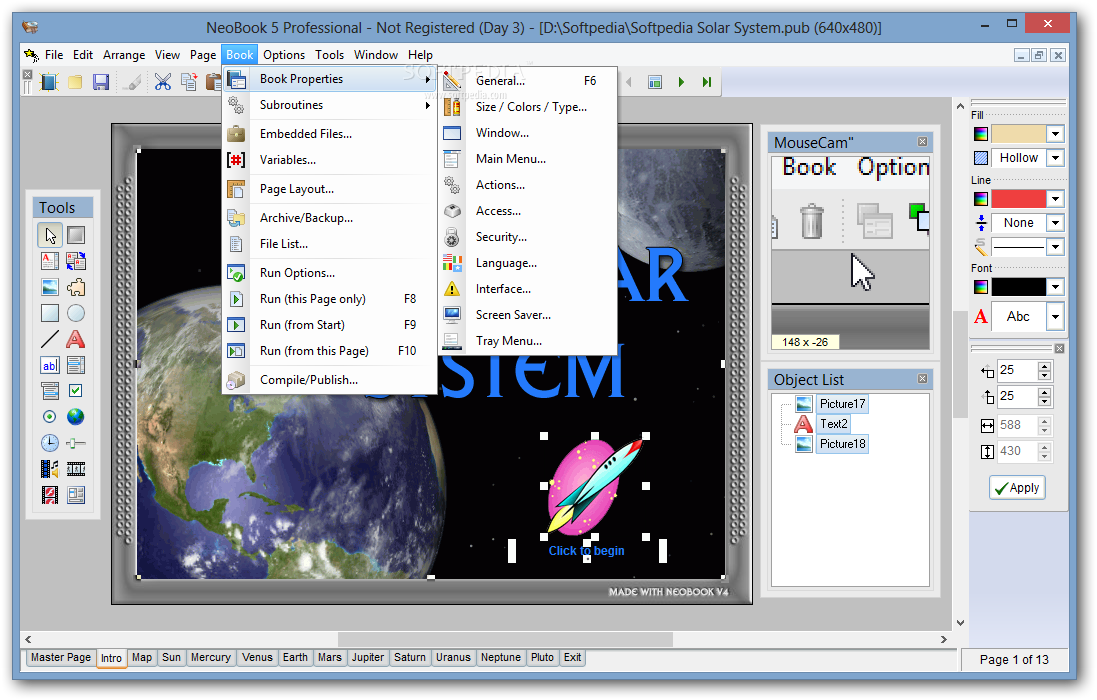Screen dimensions: 1097x700
Task: Click the Open folder toolbar icon
Action: (75, 82)
